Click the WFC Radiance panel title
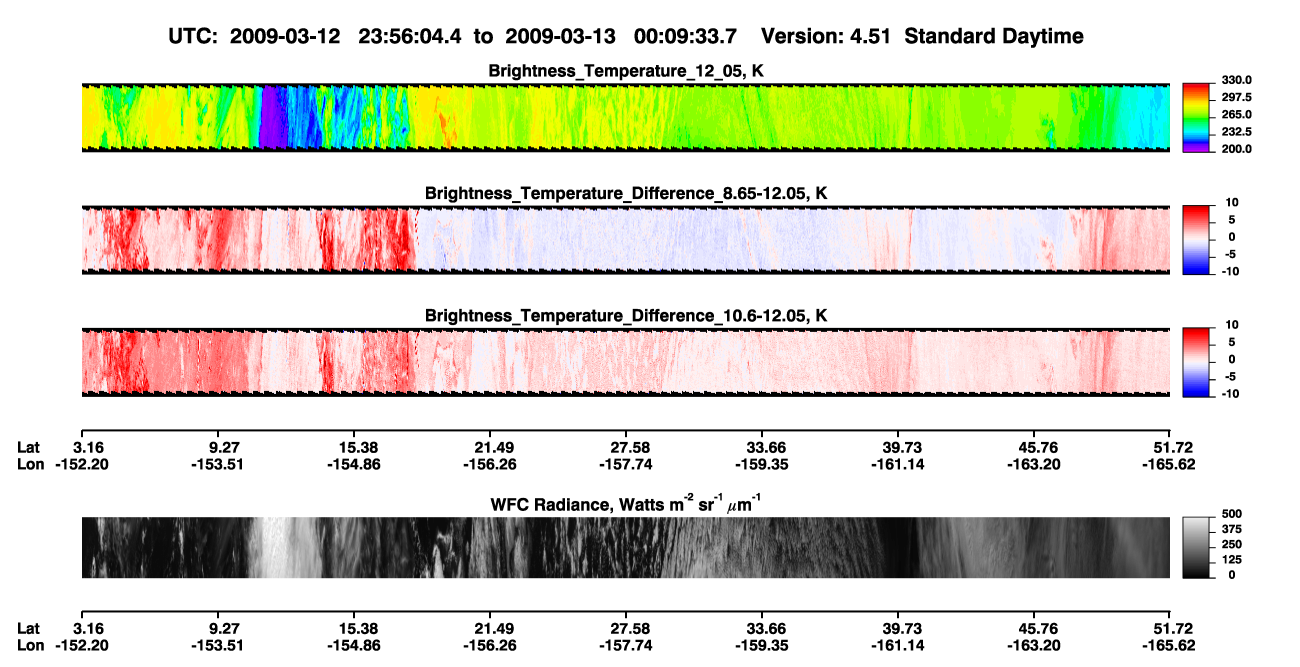 point(626,503)
